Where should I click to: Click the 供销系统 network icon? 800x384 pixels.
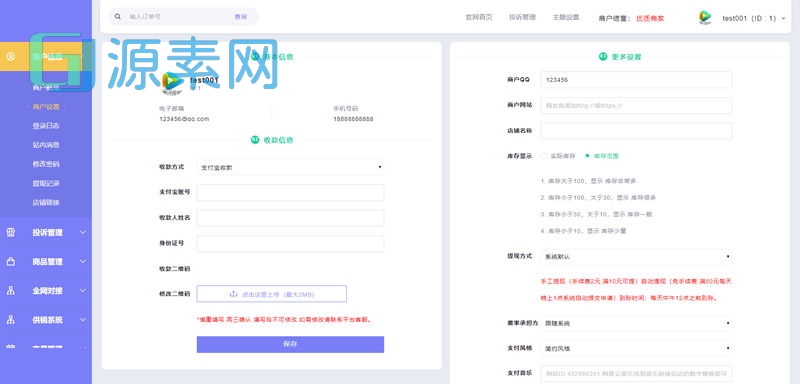pos(10,320)
